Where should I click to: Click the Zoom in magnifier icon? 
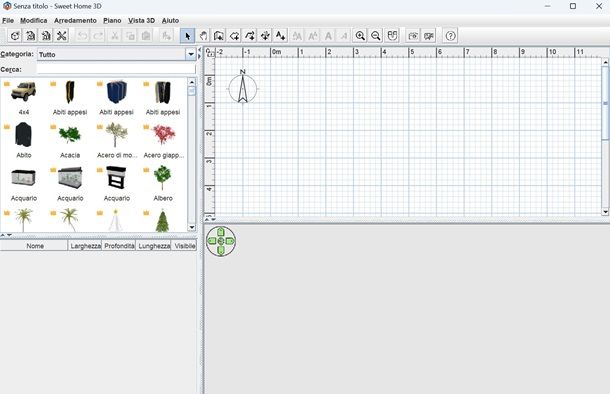click(x=360, y=36)
